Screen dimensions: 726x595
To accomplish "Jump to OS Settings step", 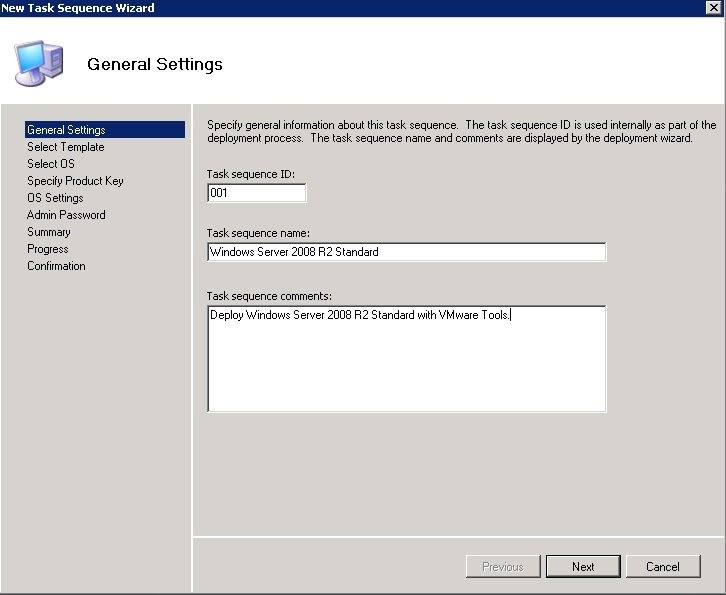I will 55,198.
